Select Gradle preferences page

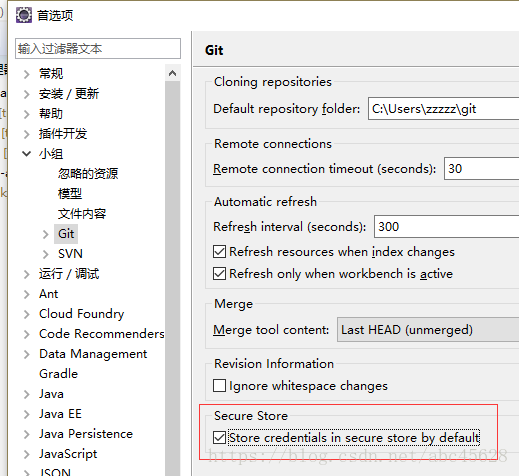point(58,374)
